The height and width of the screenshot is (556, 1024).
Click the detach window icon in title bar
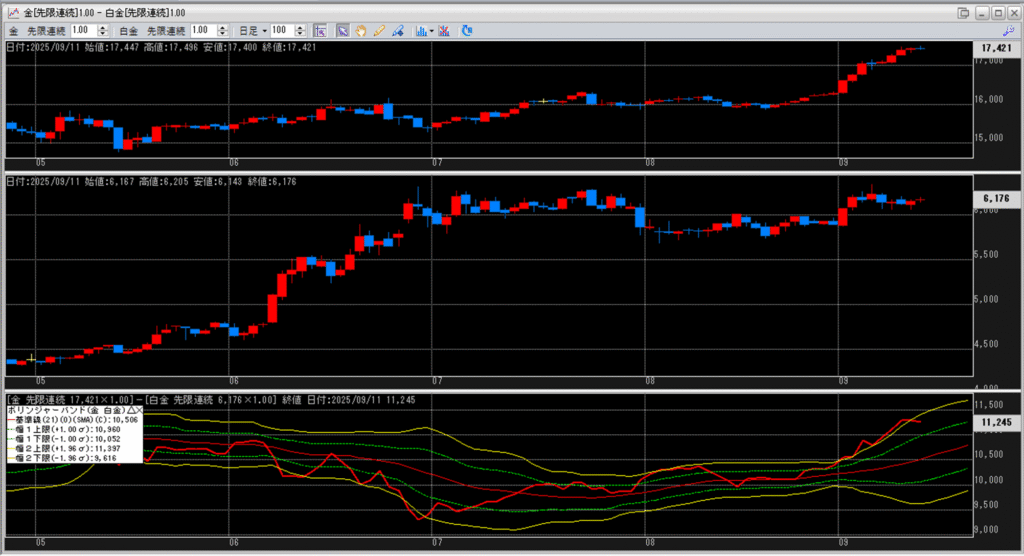[x=963, y=12]
